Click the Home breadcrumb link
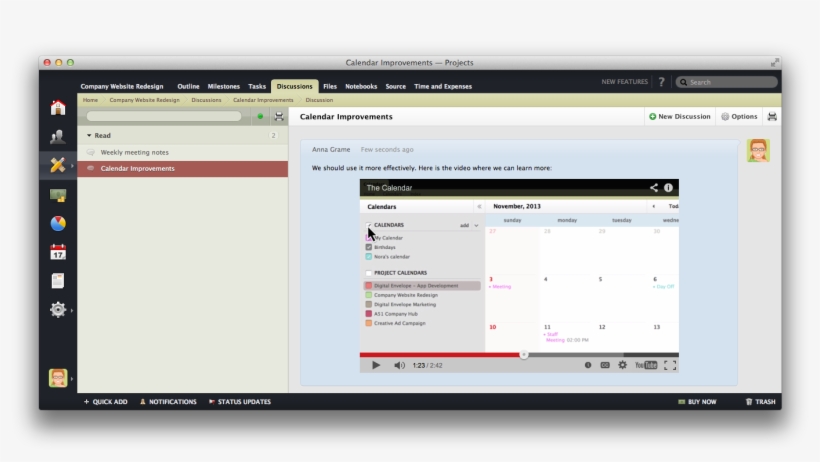Screen dimensions: 820x462 (x=90, y=100)
